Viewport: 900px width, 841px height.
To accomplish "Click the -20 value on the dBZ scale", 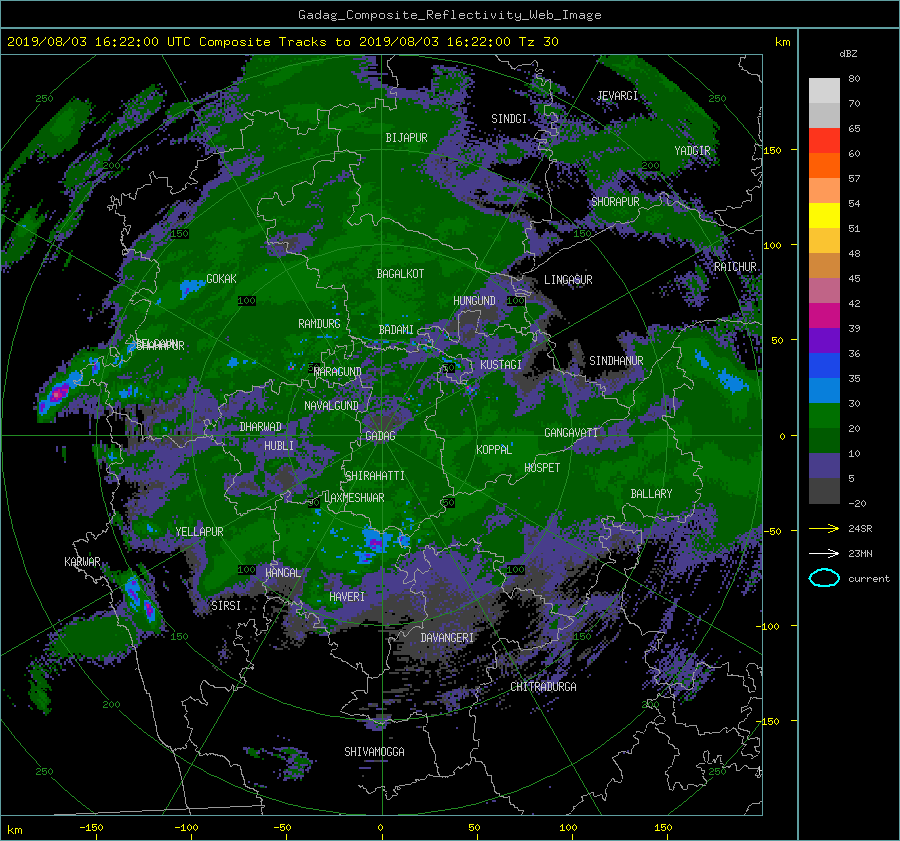I will (857, 503).
